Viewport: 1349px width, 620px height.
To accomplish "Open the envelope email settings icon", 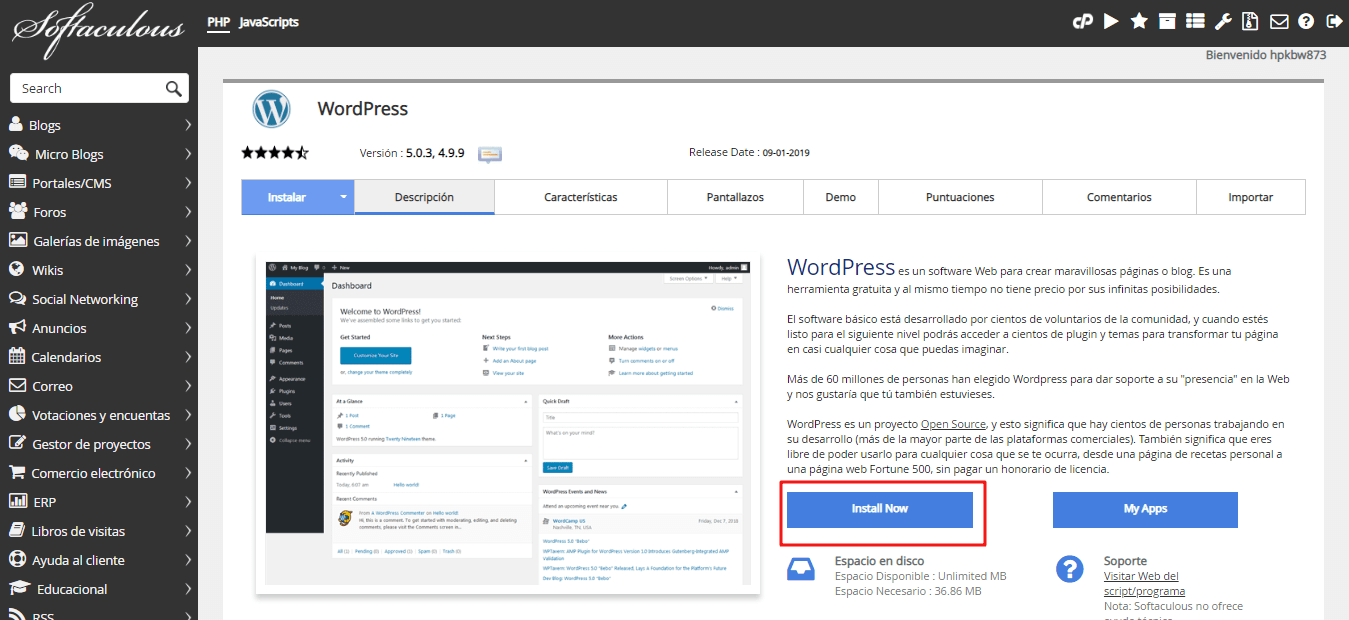I will 1279,21.
